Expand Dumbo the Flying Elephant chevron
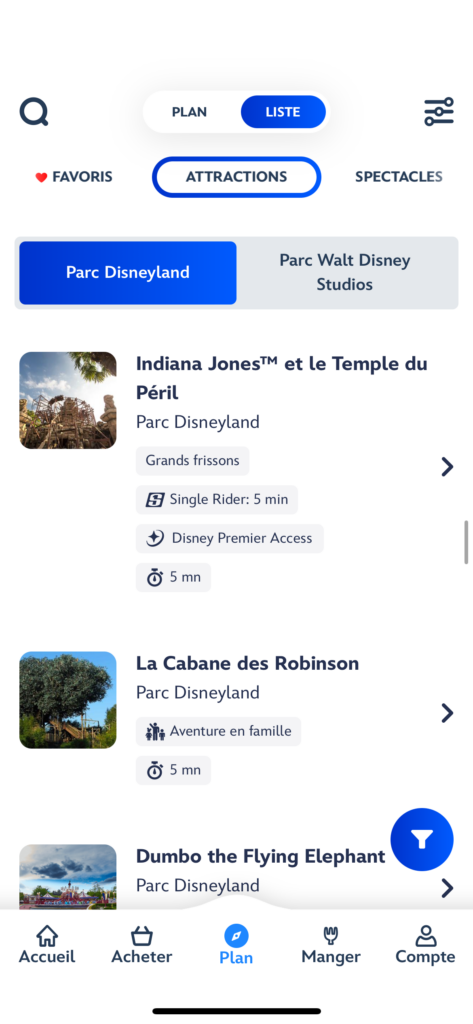Viewport: 473px width, 1024px height. pyautogui.click(x=447, y=888)
